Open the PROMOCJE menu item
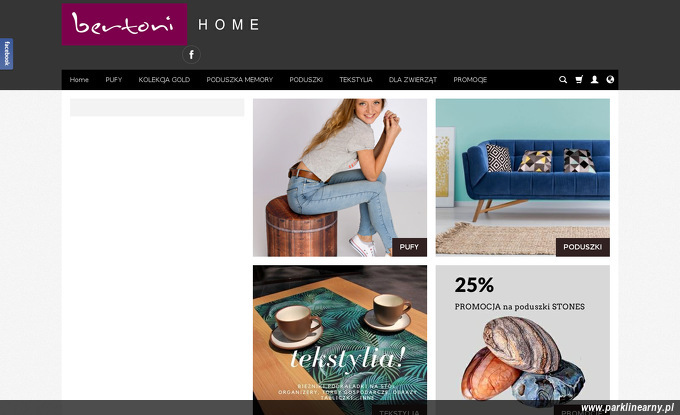680x415 pixels. coord(470,80)
